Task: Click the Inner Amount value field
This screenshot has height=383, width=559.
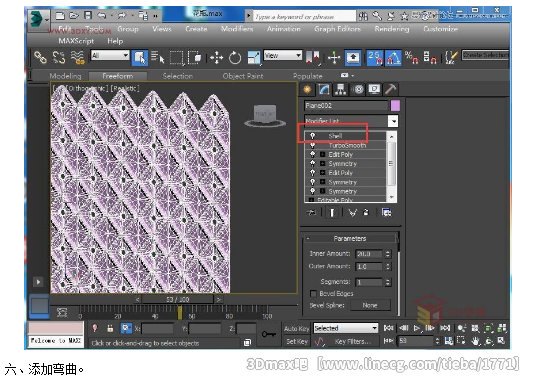Action: point(369,254)
